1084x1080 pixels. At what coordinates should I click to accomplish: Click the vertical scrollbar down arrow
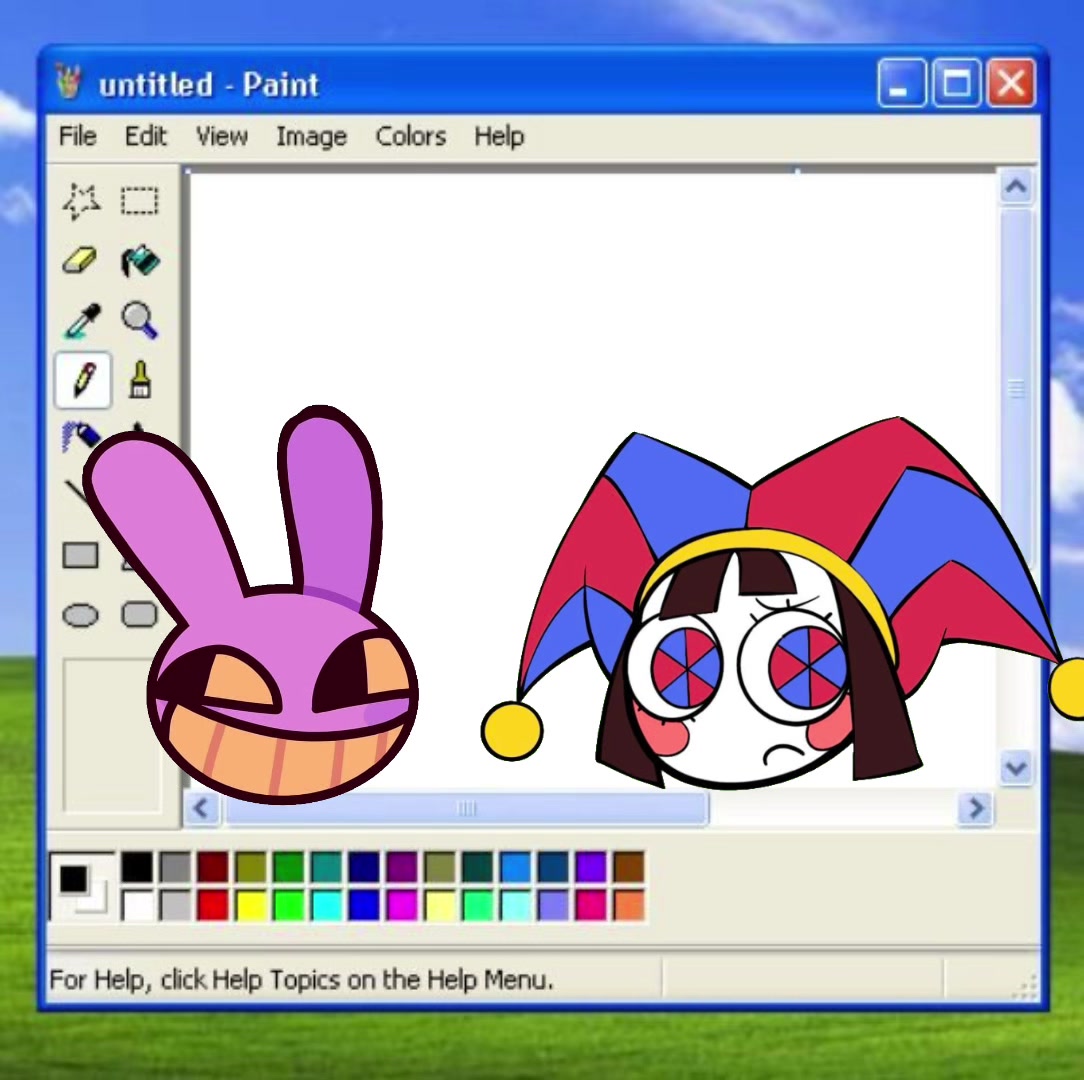pos(1016,767)
